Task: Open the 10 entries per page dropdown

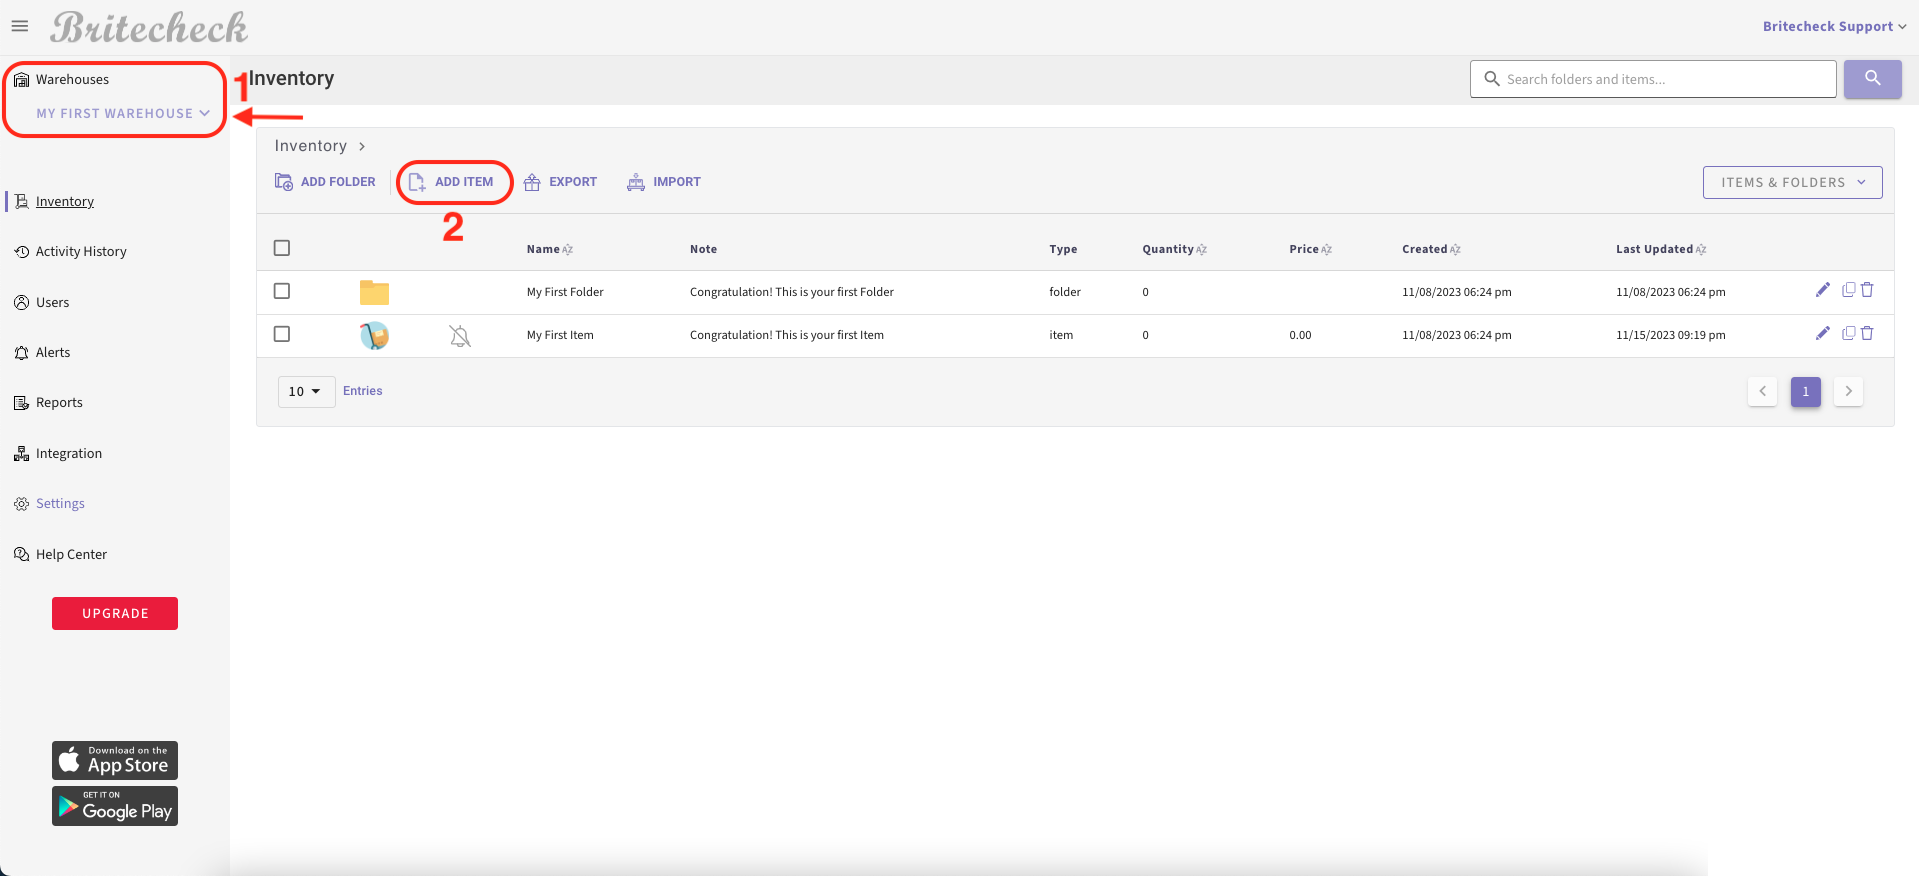Action: pos(306,391)
